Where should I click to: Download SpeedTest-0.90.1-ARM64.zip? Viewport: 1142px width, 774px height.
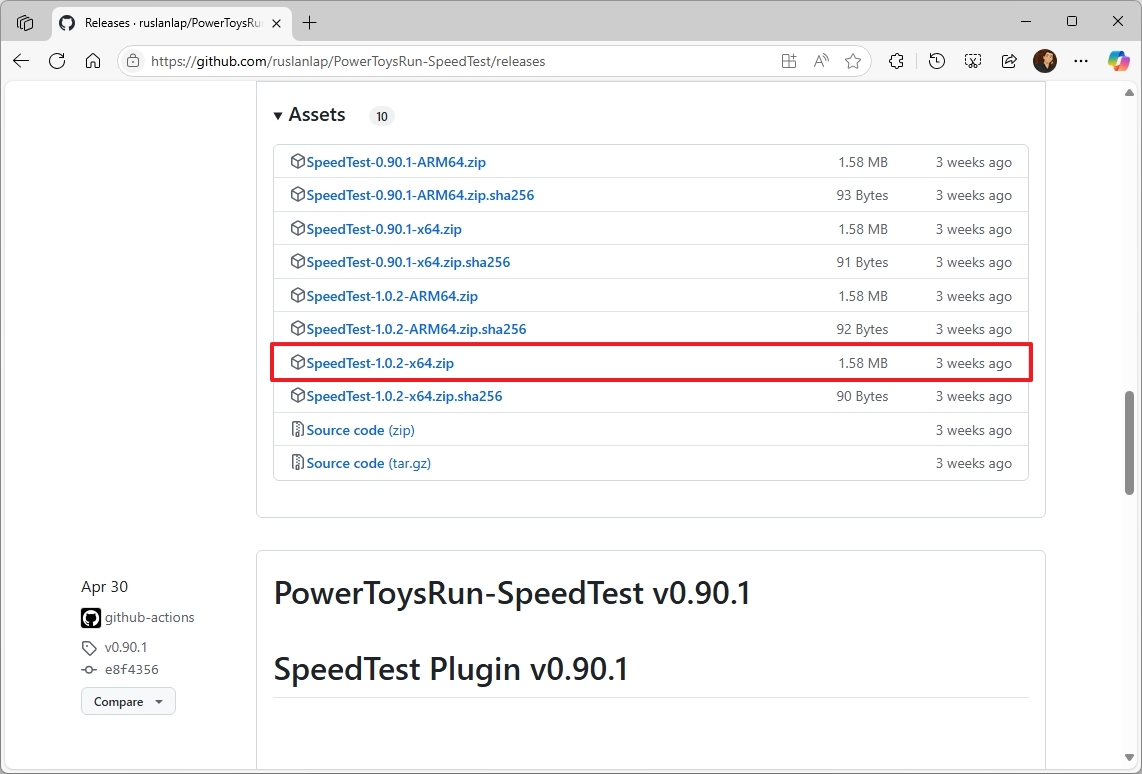[x=395, y=162]
